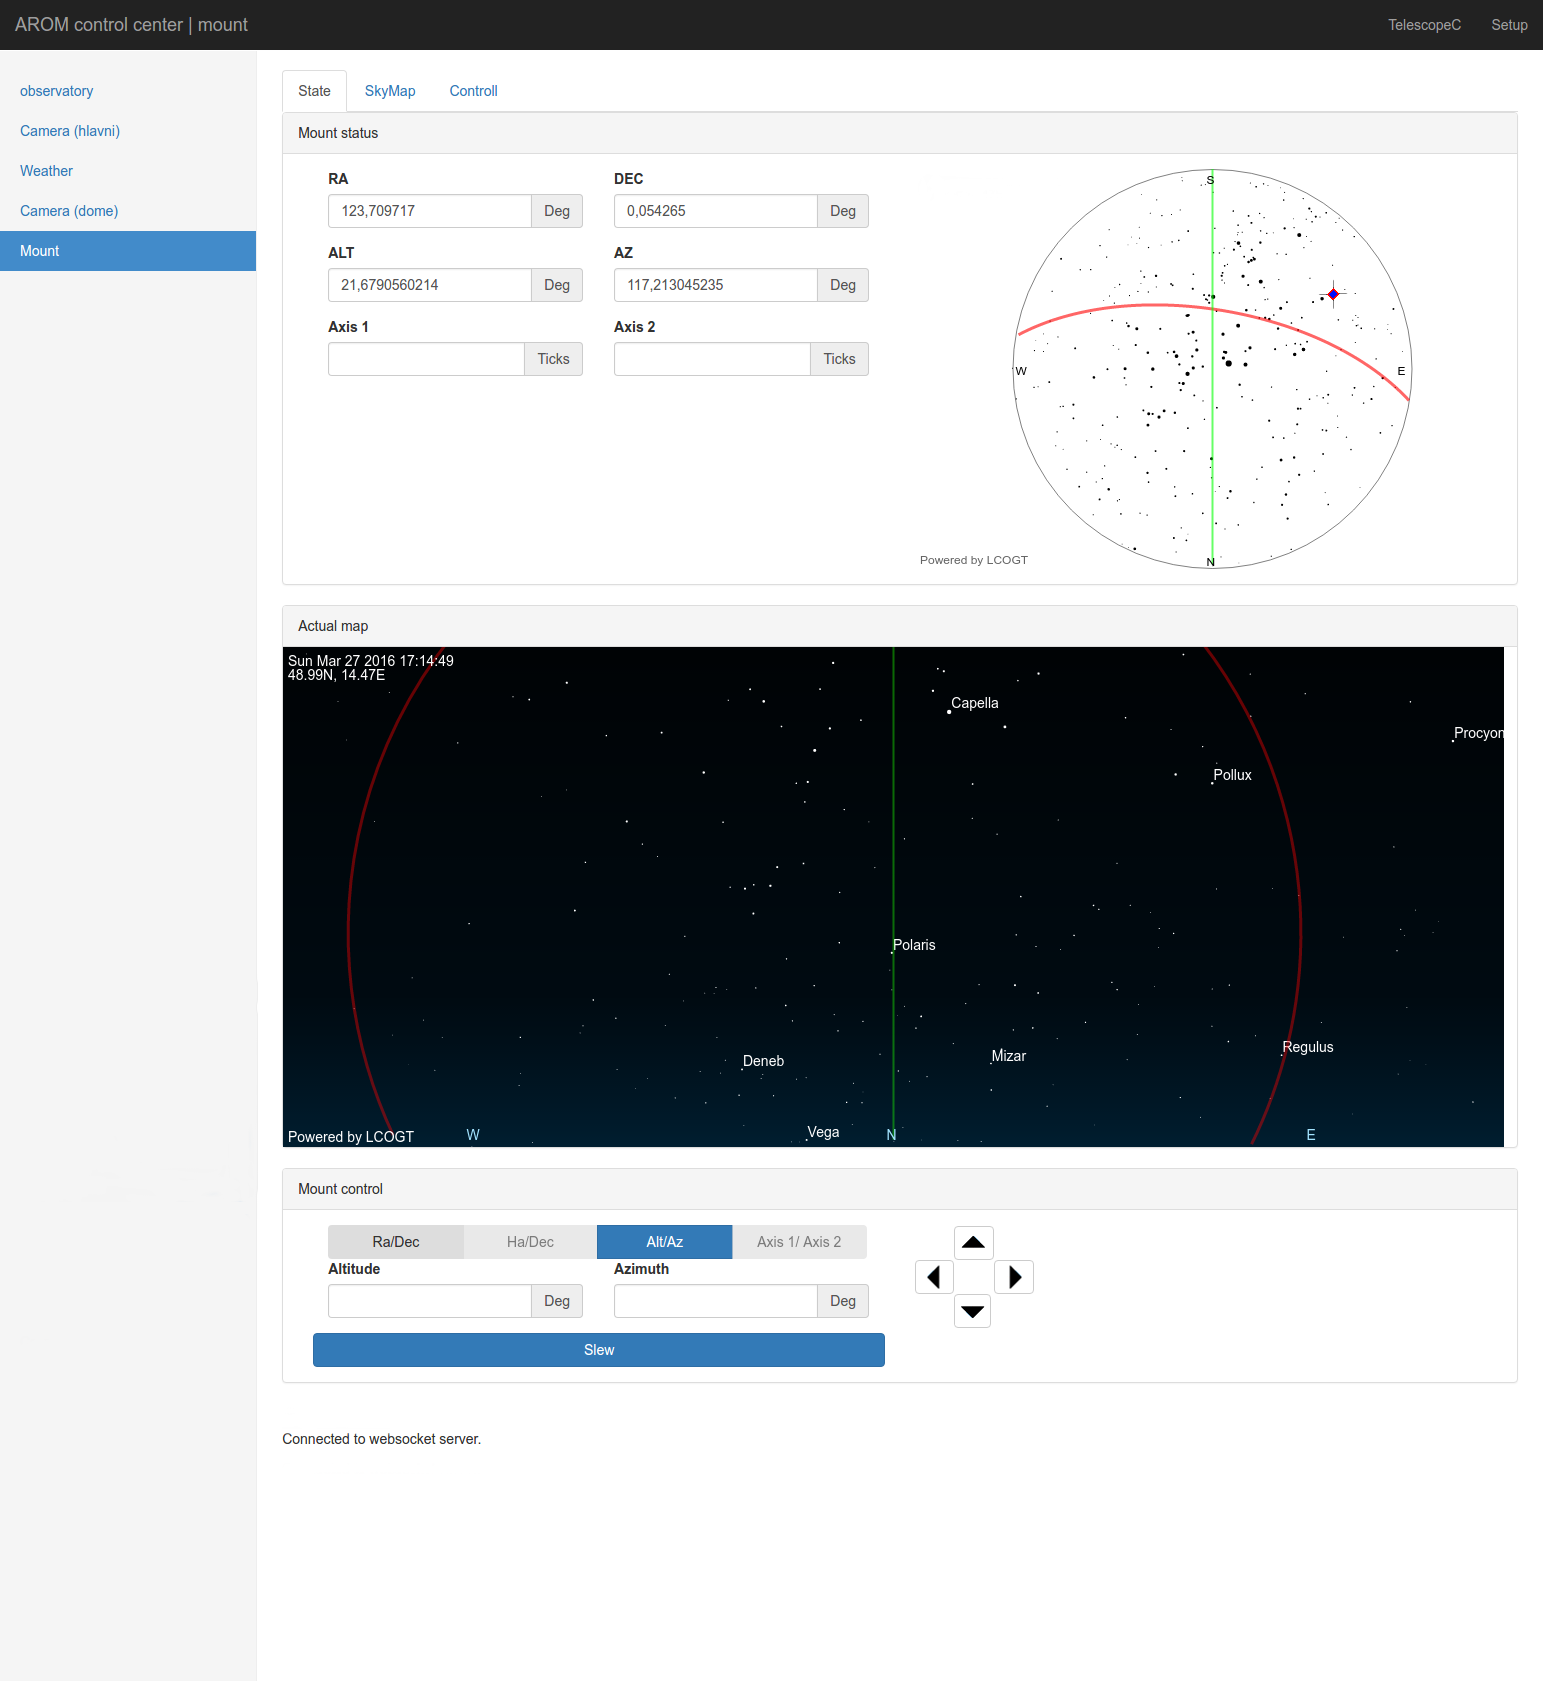Select Ra/Dec coordinate mode
The image size is (1543, 1681).
(396, 1242)
